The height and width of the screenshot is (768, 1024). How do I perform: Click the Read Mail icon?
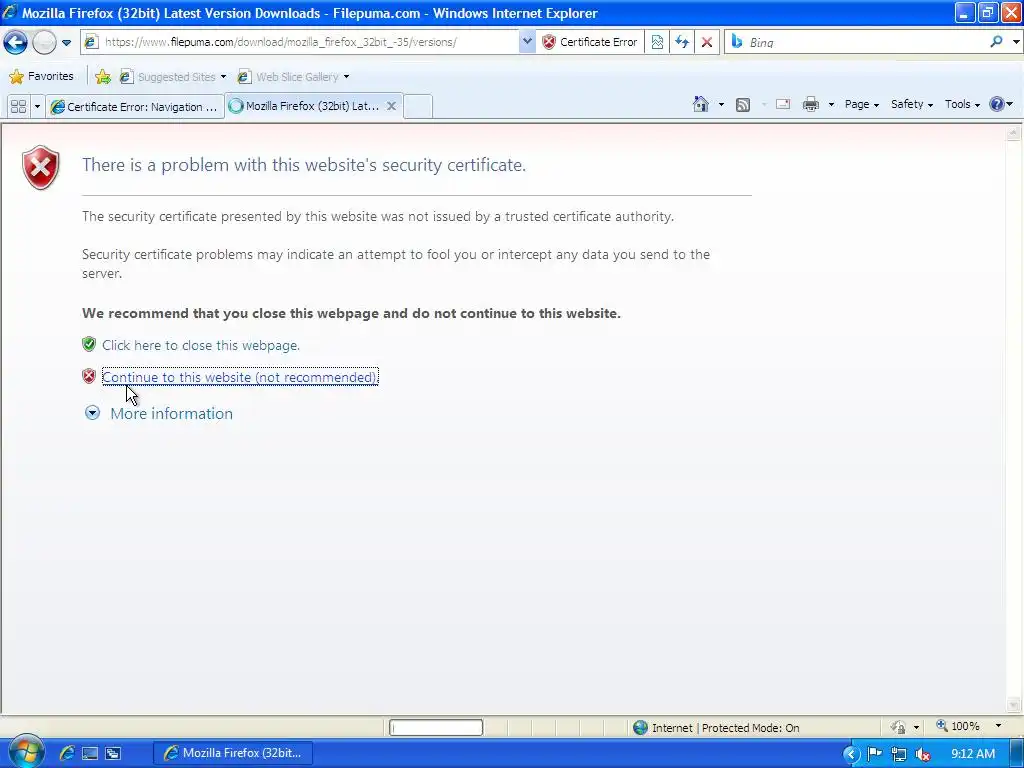[x=782, y=104]
